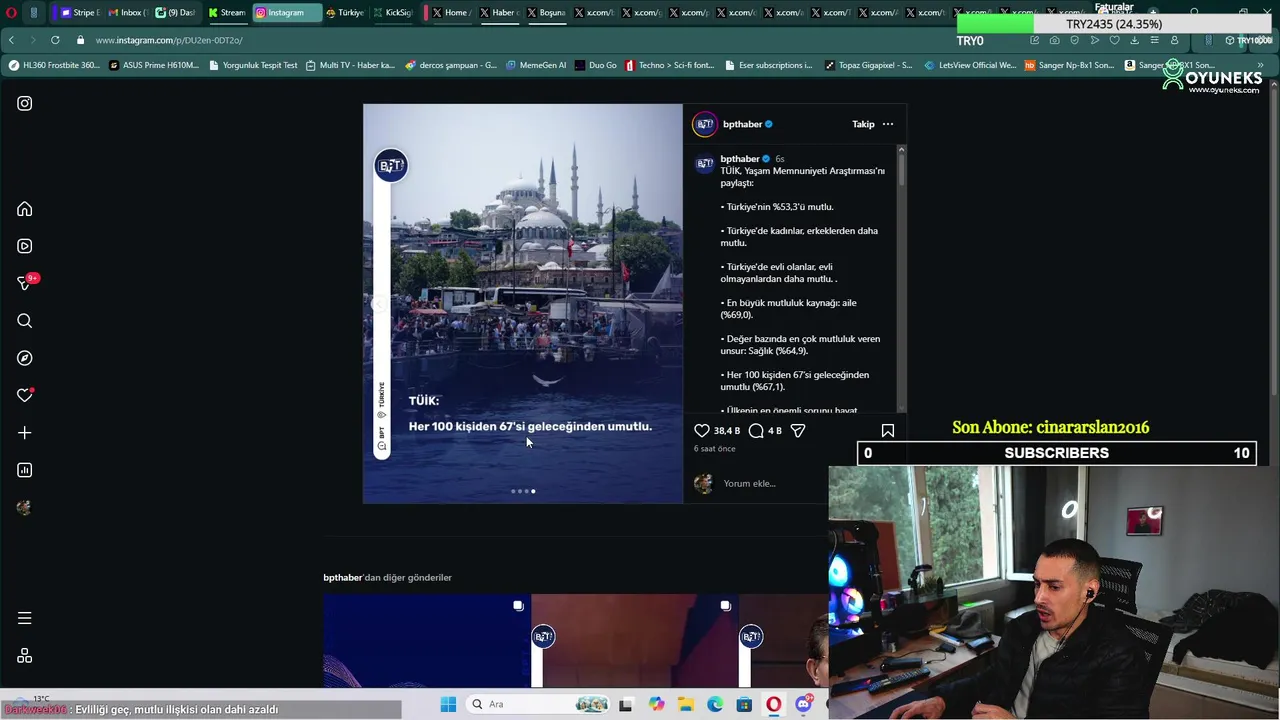Open Search in Instagram sidebar

[25, 321]
